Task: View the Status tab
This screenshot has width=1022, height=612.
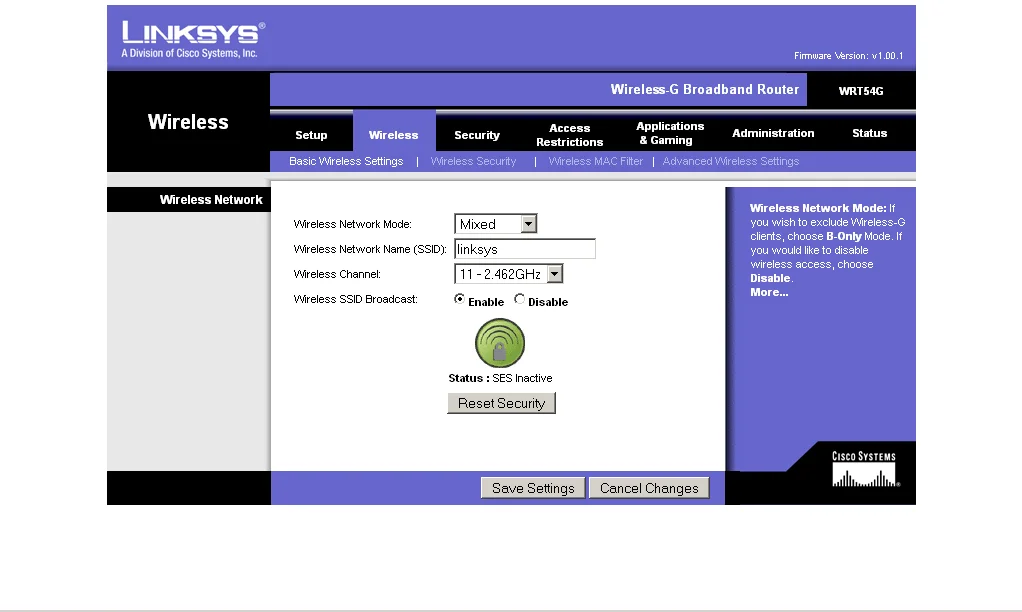Action: pos(869,134)
